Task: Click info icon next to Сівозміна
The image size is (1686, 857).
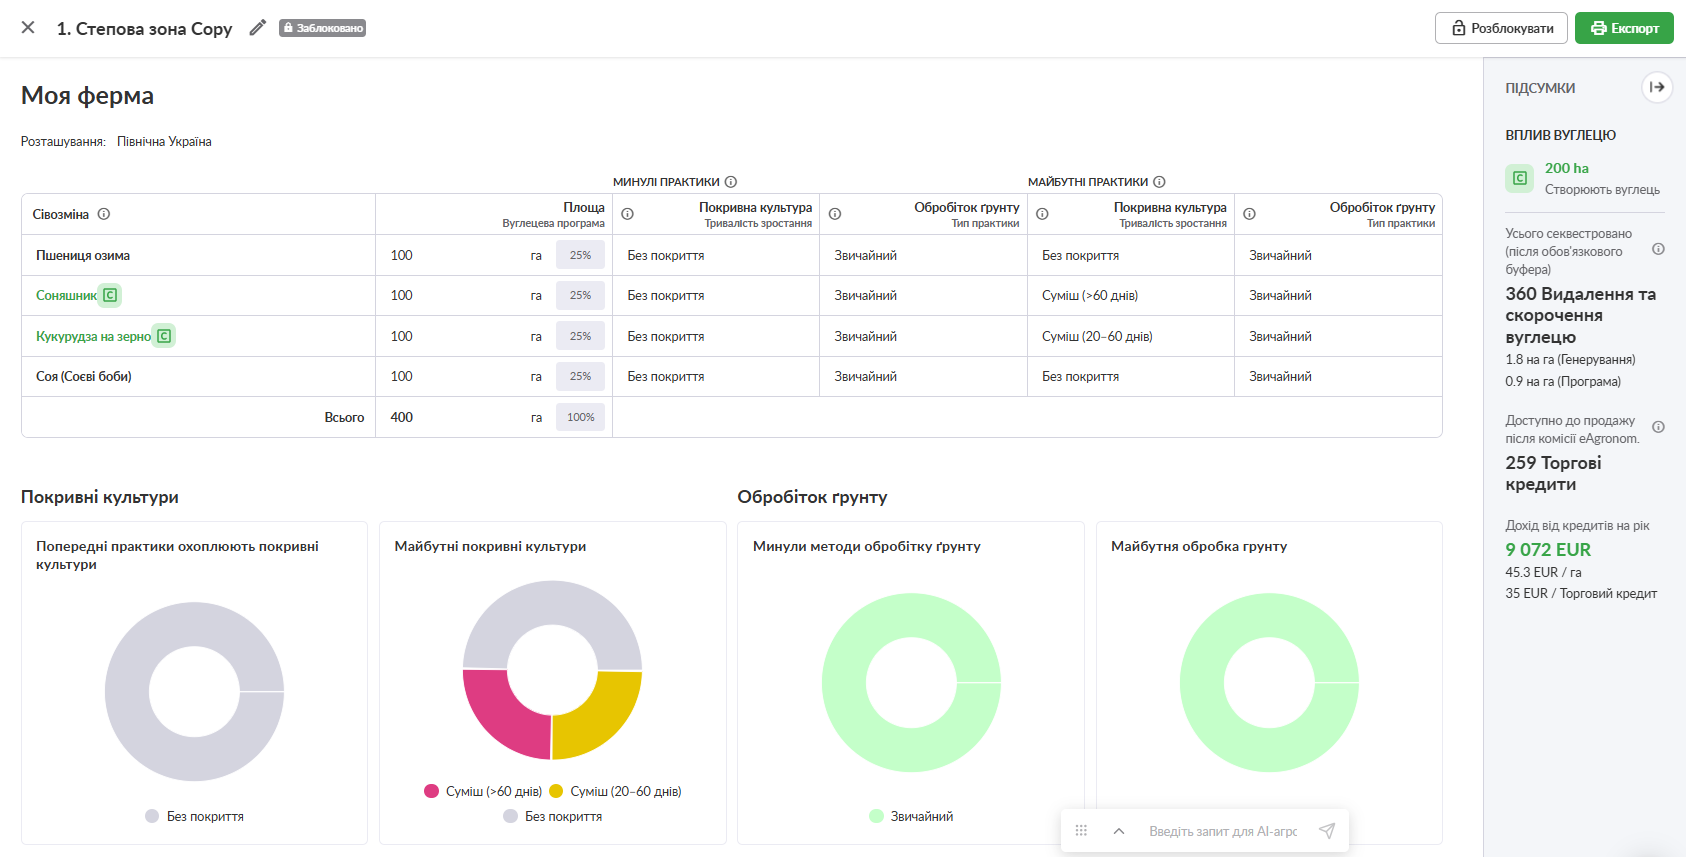Action: (104, 214)
